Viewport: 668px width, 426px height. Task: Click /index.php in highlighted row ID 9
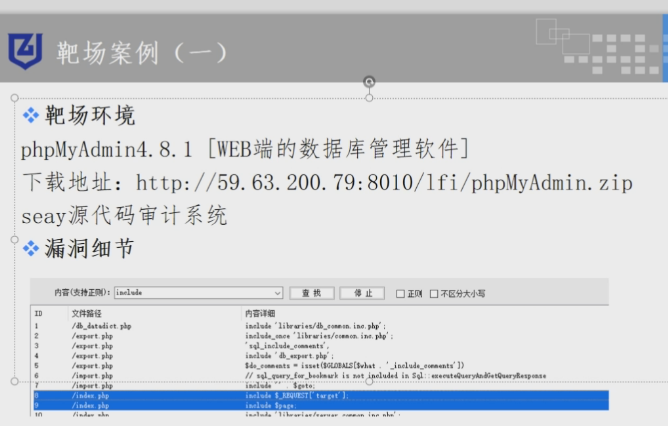[90, 406]
